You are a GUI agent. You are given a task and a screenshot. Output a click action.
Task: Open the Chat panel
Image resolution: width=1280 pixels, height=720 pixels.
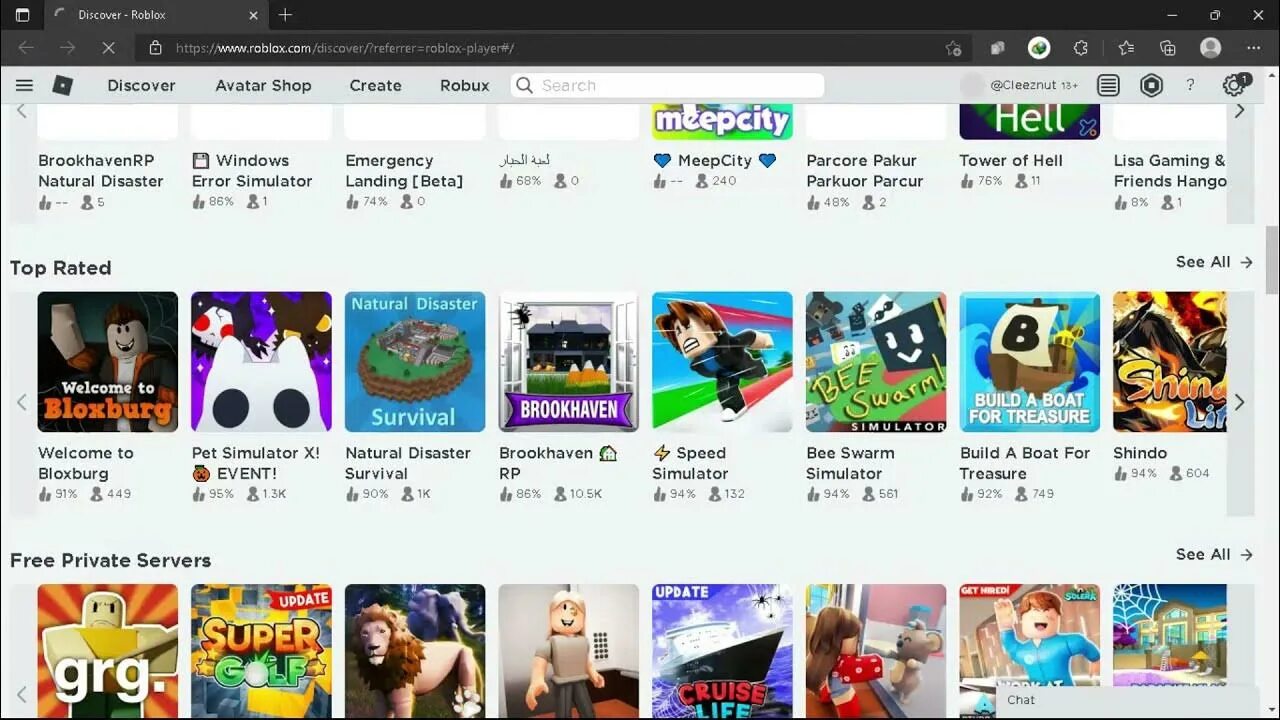(x=1127, y=700)
